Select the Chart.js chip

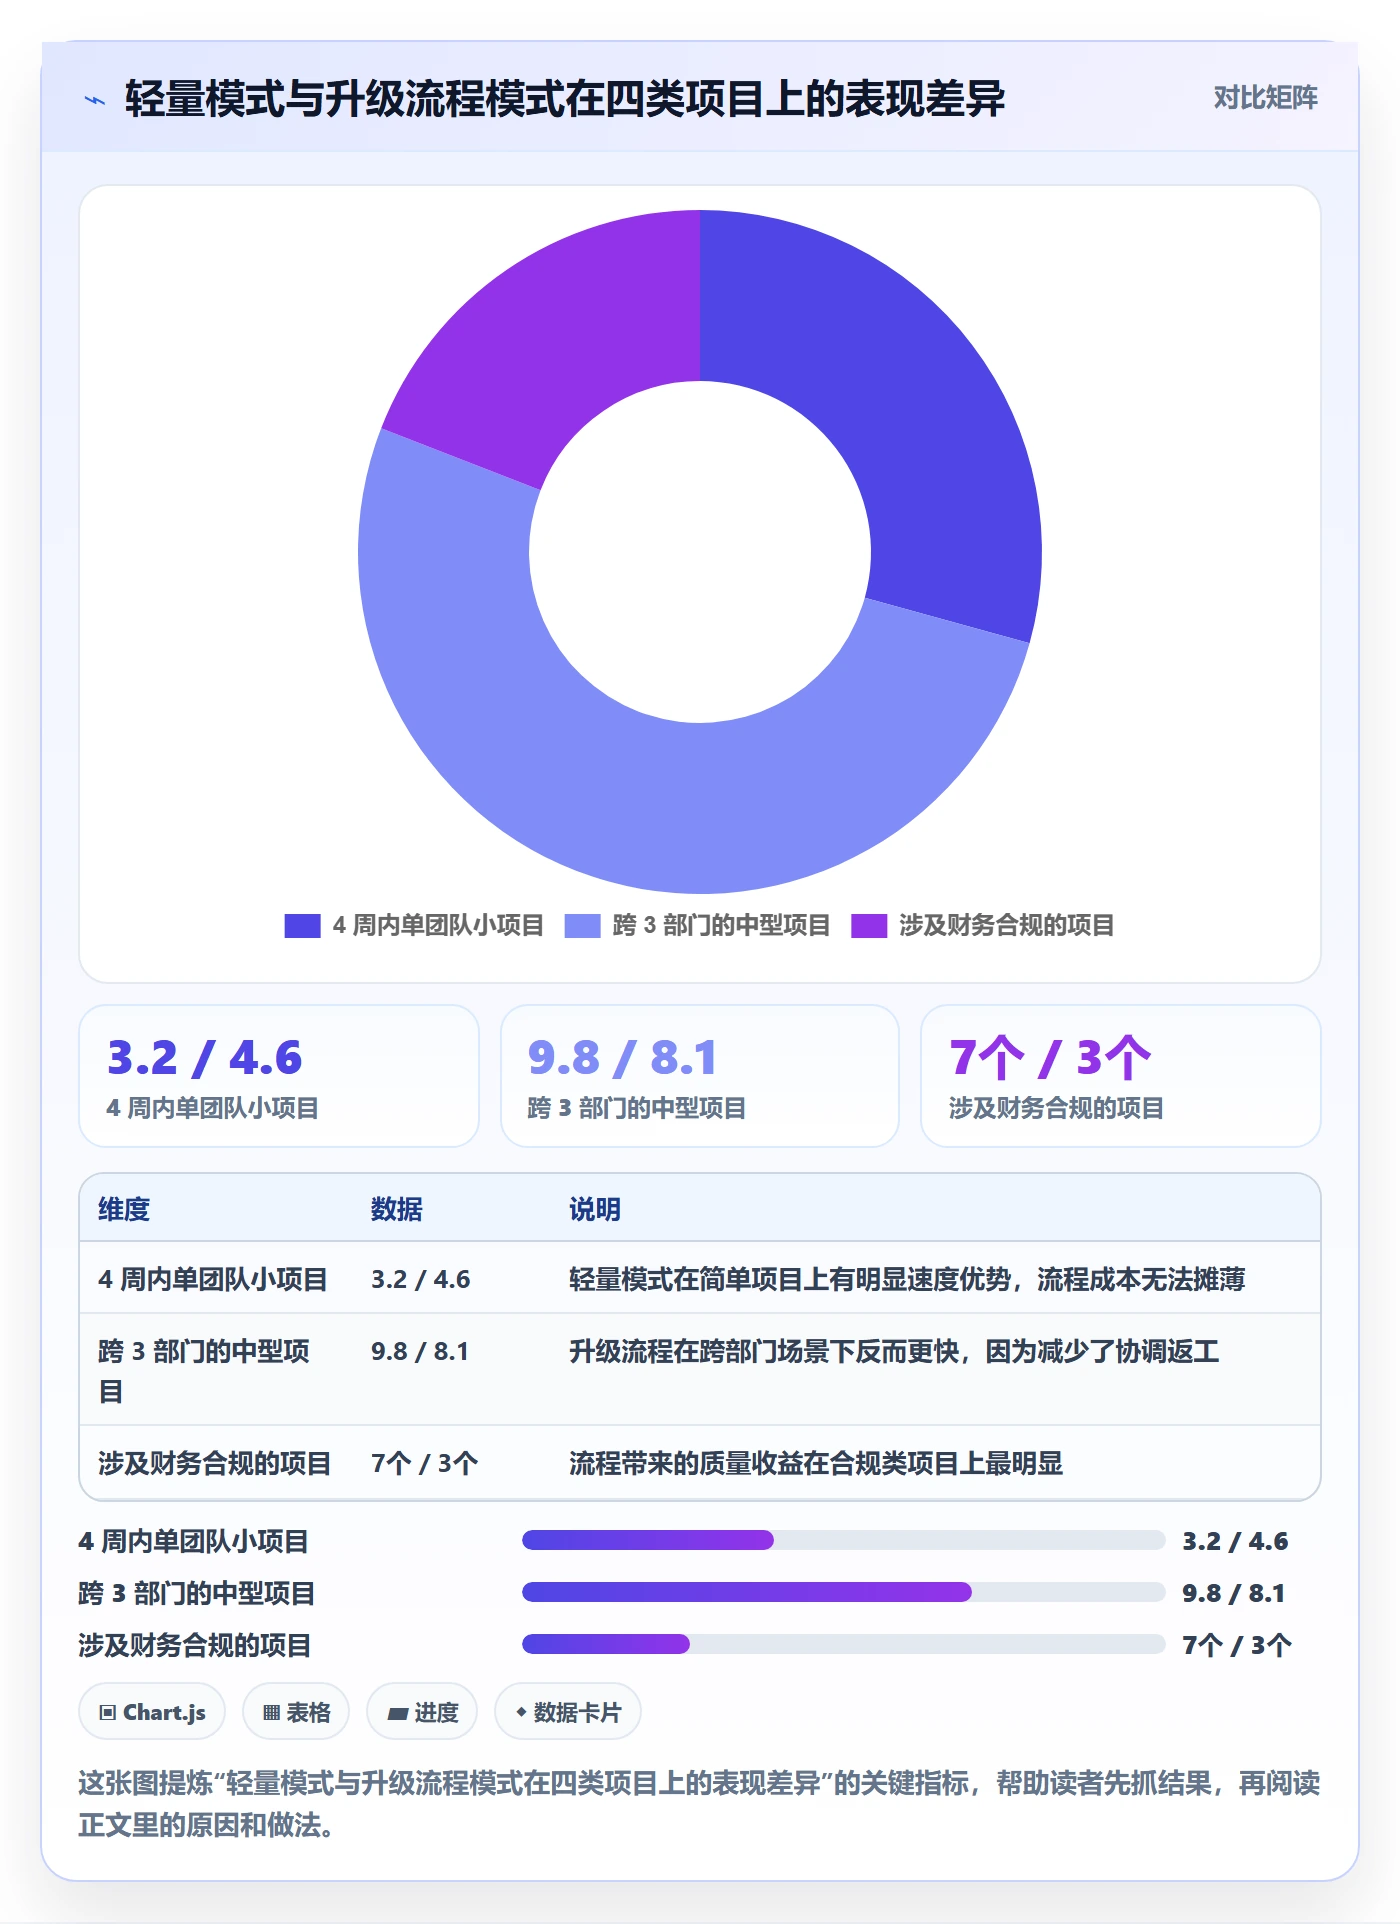pos(152,1712)
